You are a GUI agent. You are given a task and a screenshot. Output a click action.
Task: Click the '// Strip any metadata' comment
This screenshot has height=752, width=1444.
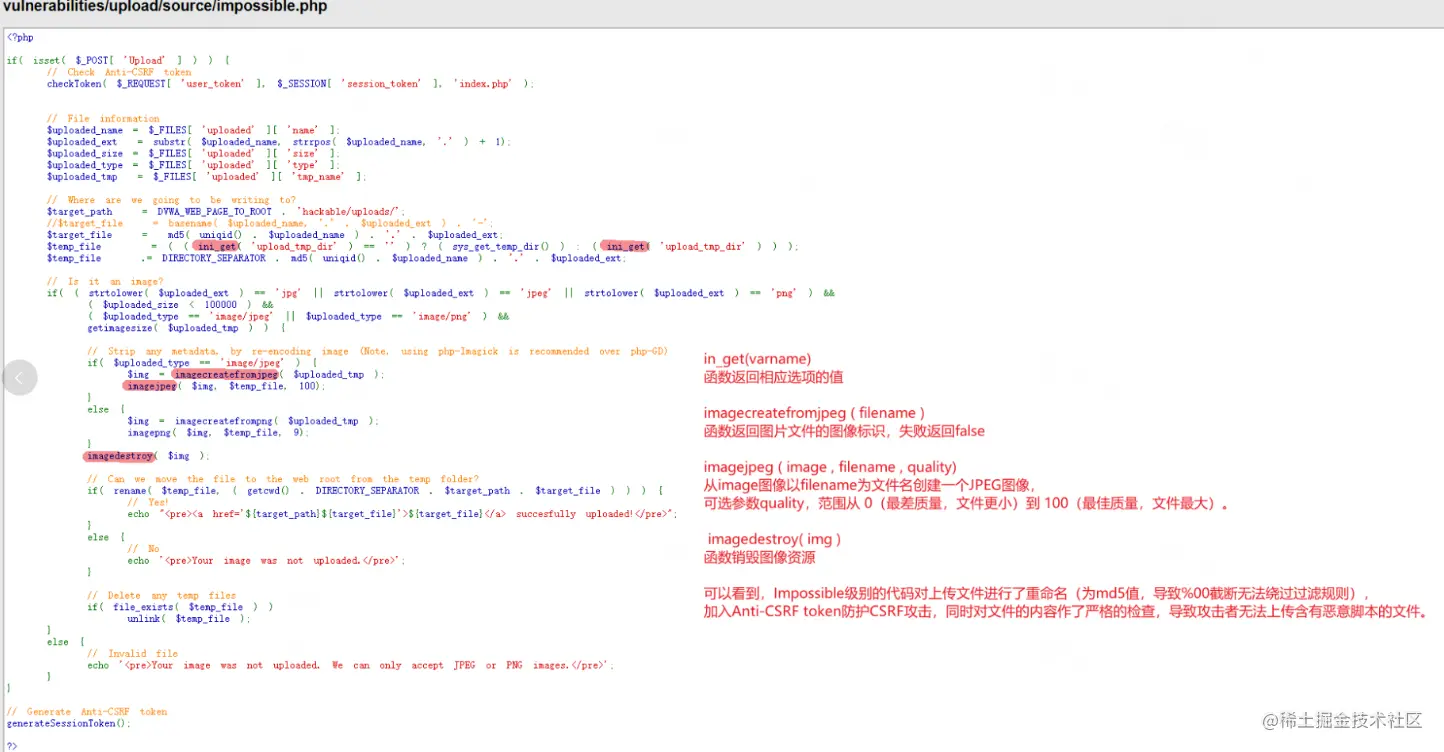[x=377, y=352]
